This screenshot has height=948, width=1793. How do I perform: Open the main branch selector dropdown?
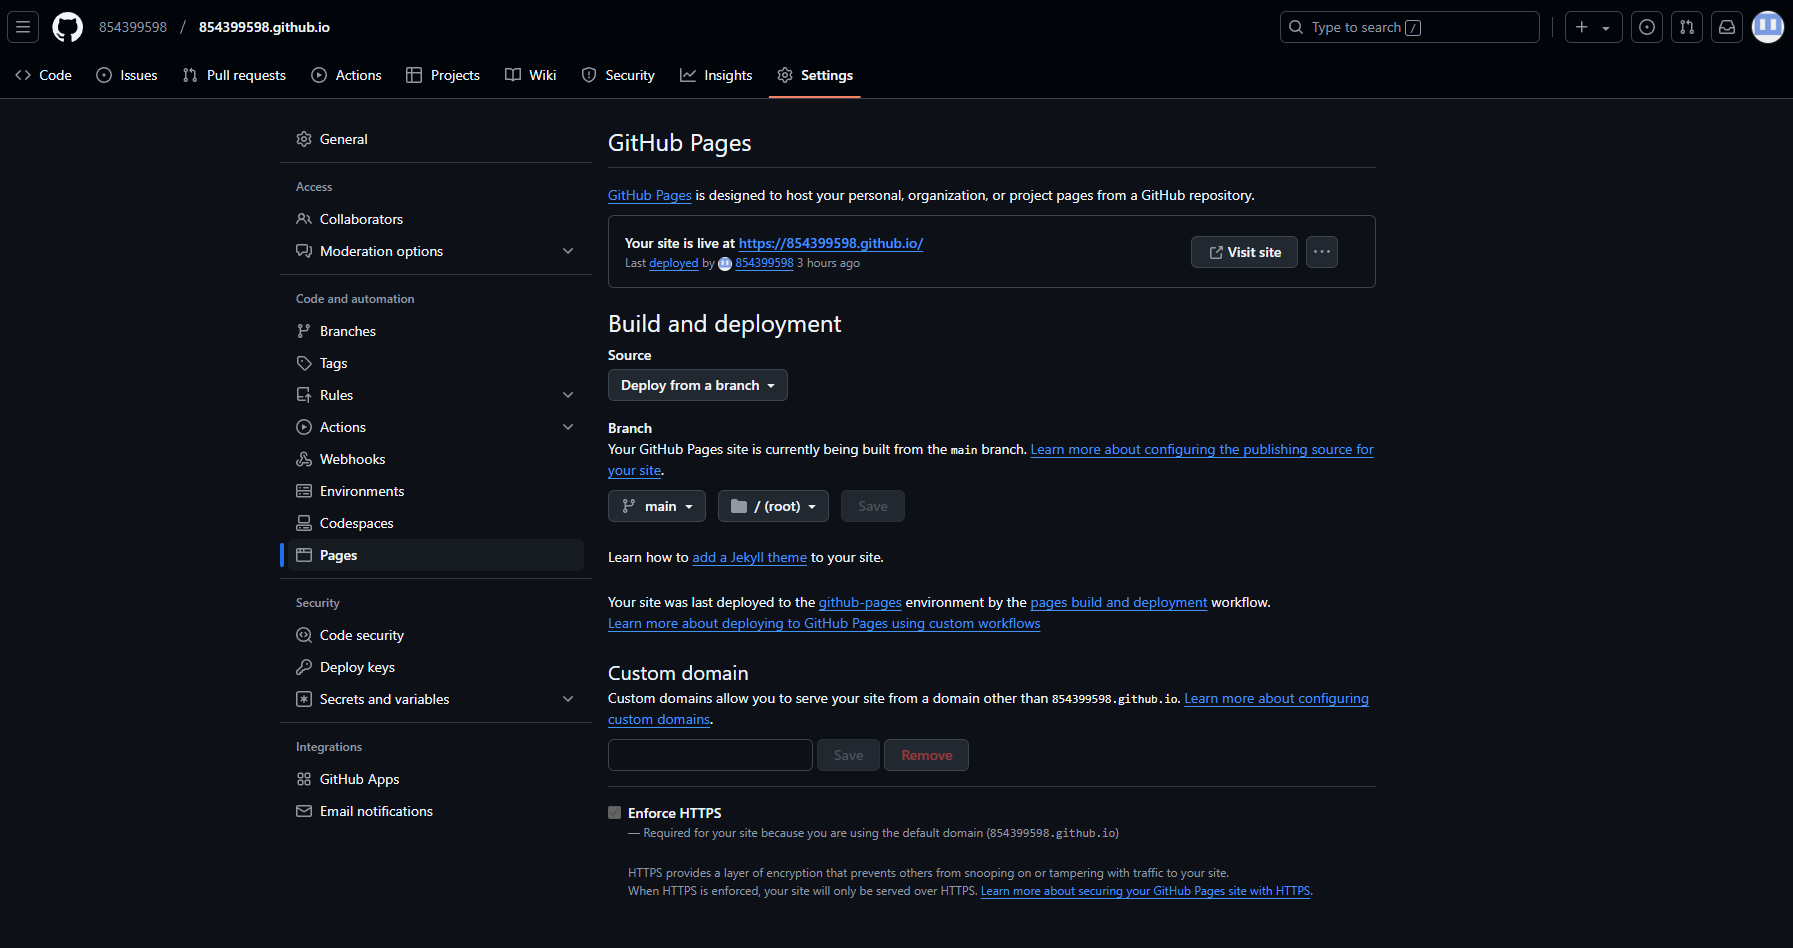click(x=656, y=506)
